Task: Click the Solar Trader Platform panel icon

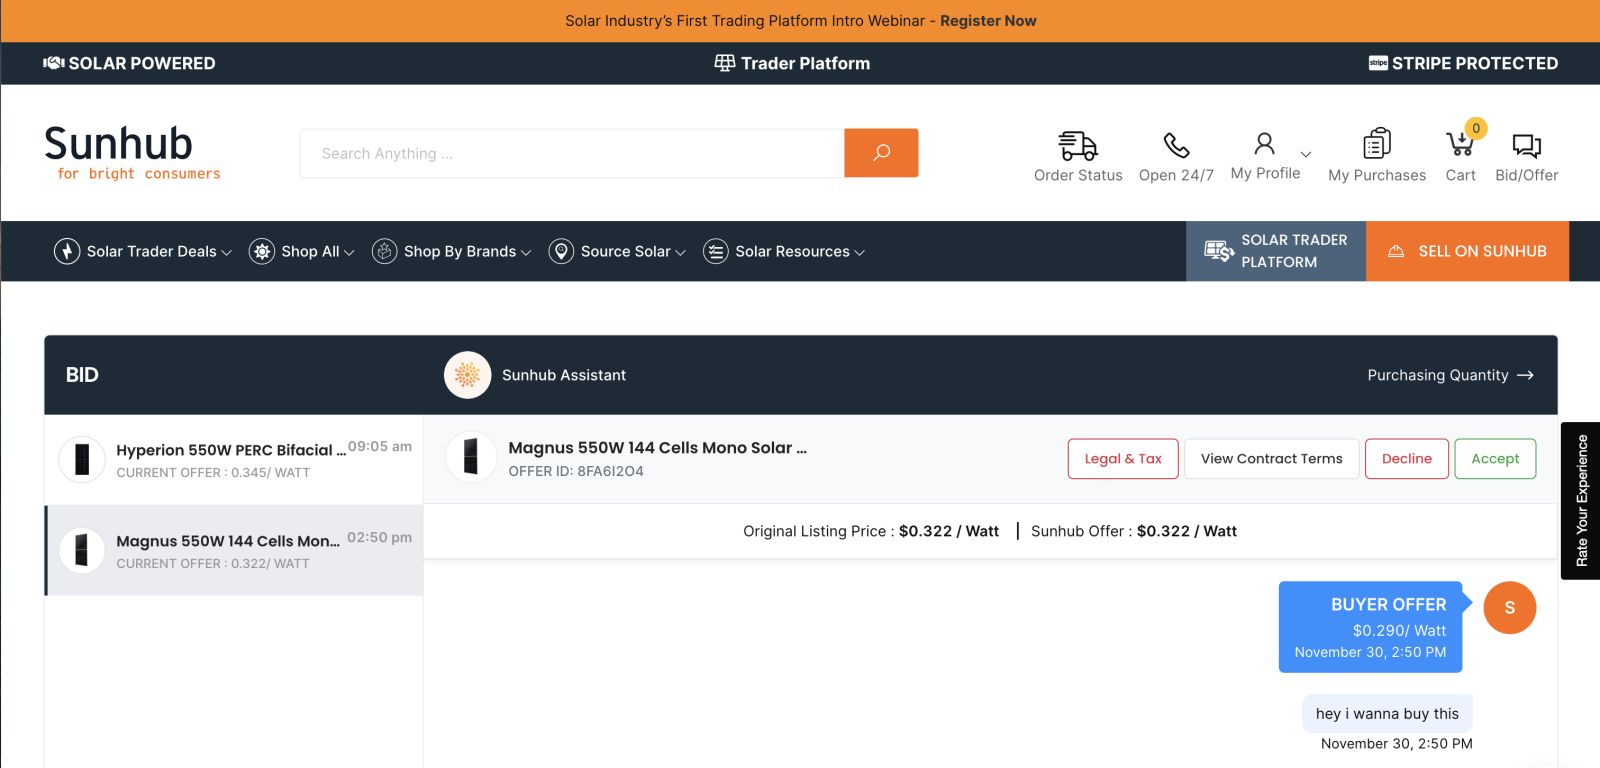Action: click(1218, 251)
